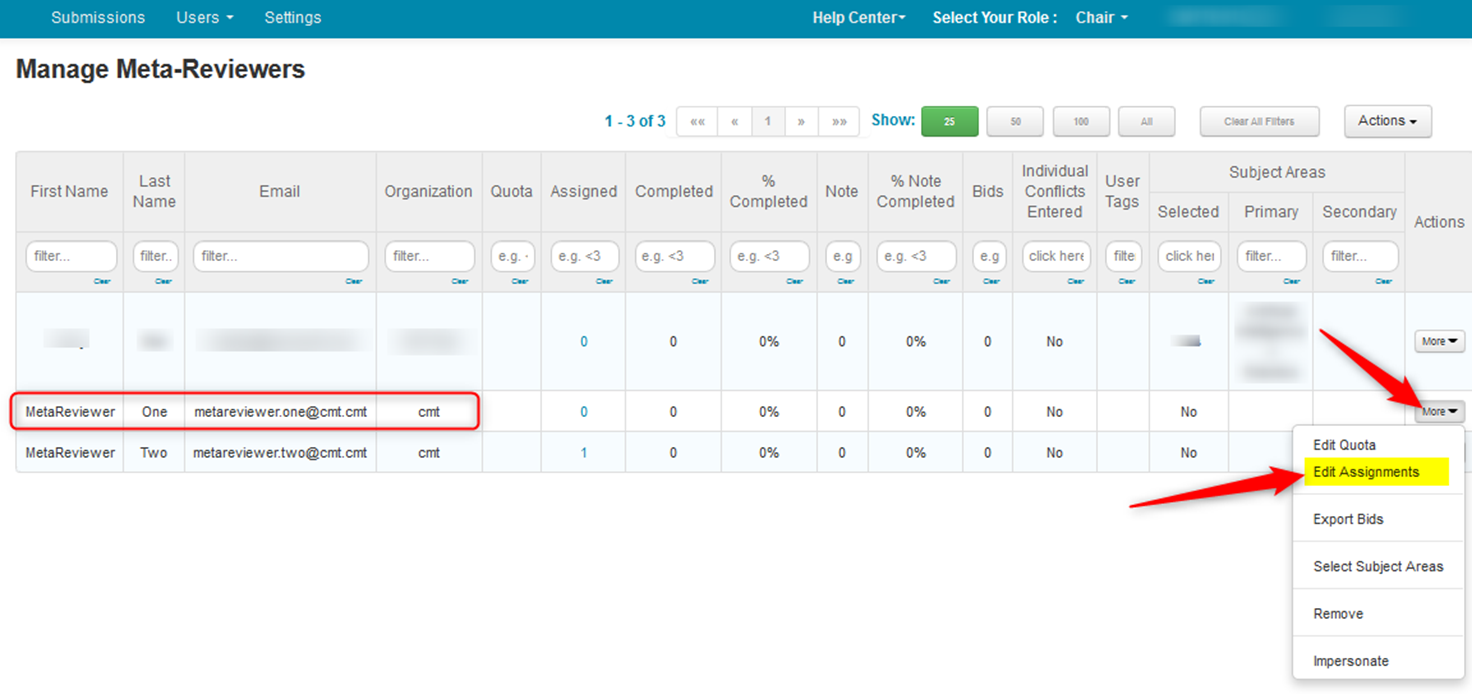Click the Secondary subject area filter field

(1360, 256)
